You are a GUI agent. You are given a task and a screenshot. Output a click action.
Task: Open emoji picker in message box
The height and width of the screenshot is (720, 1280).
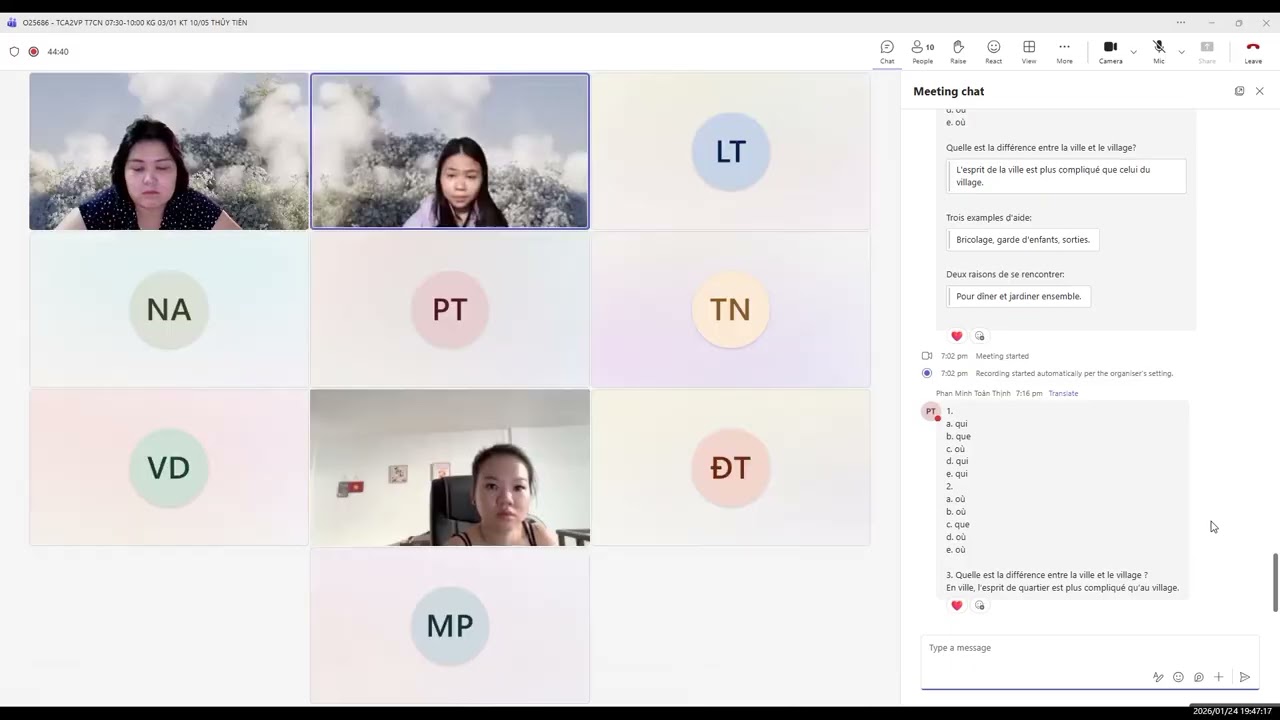(x=1178, y=677)
